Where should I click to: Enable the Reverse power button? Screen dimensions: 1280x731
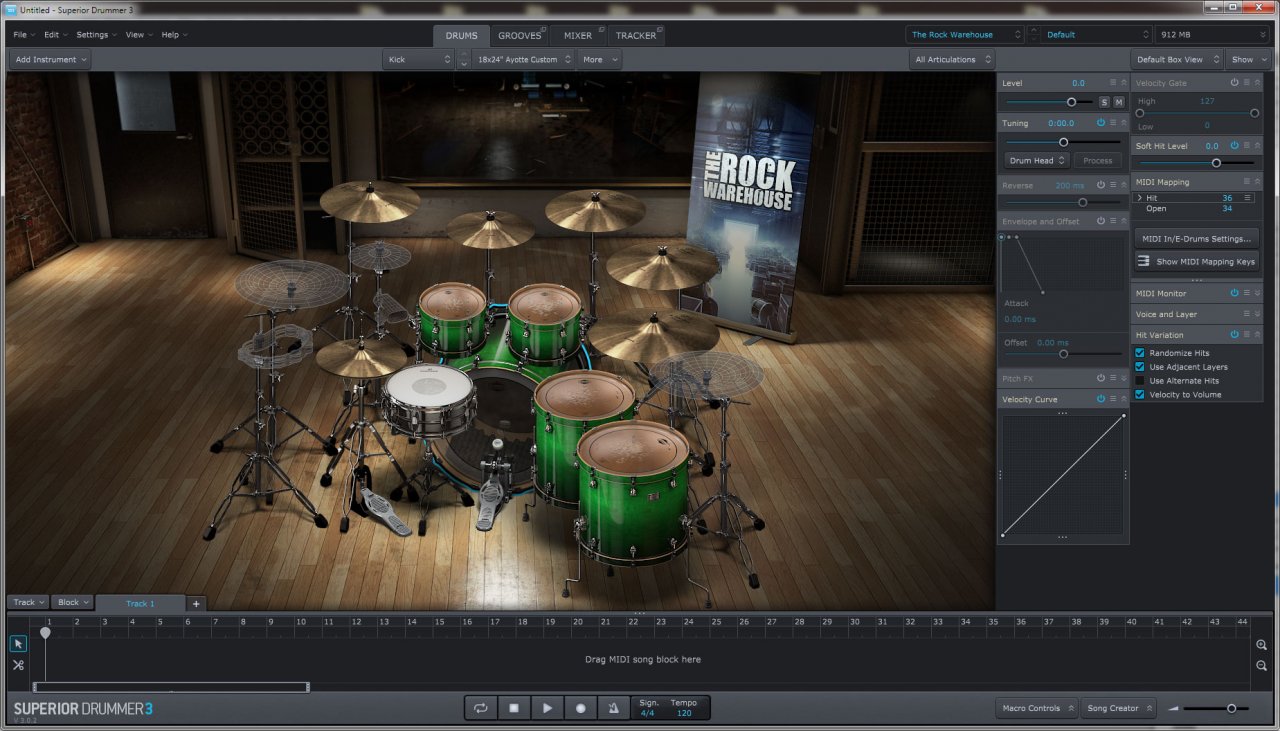tap(1101, 185)
